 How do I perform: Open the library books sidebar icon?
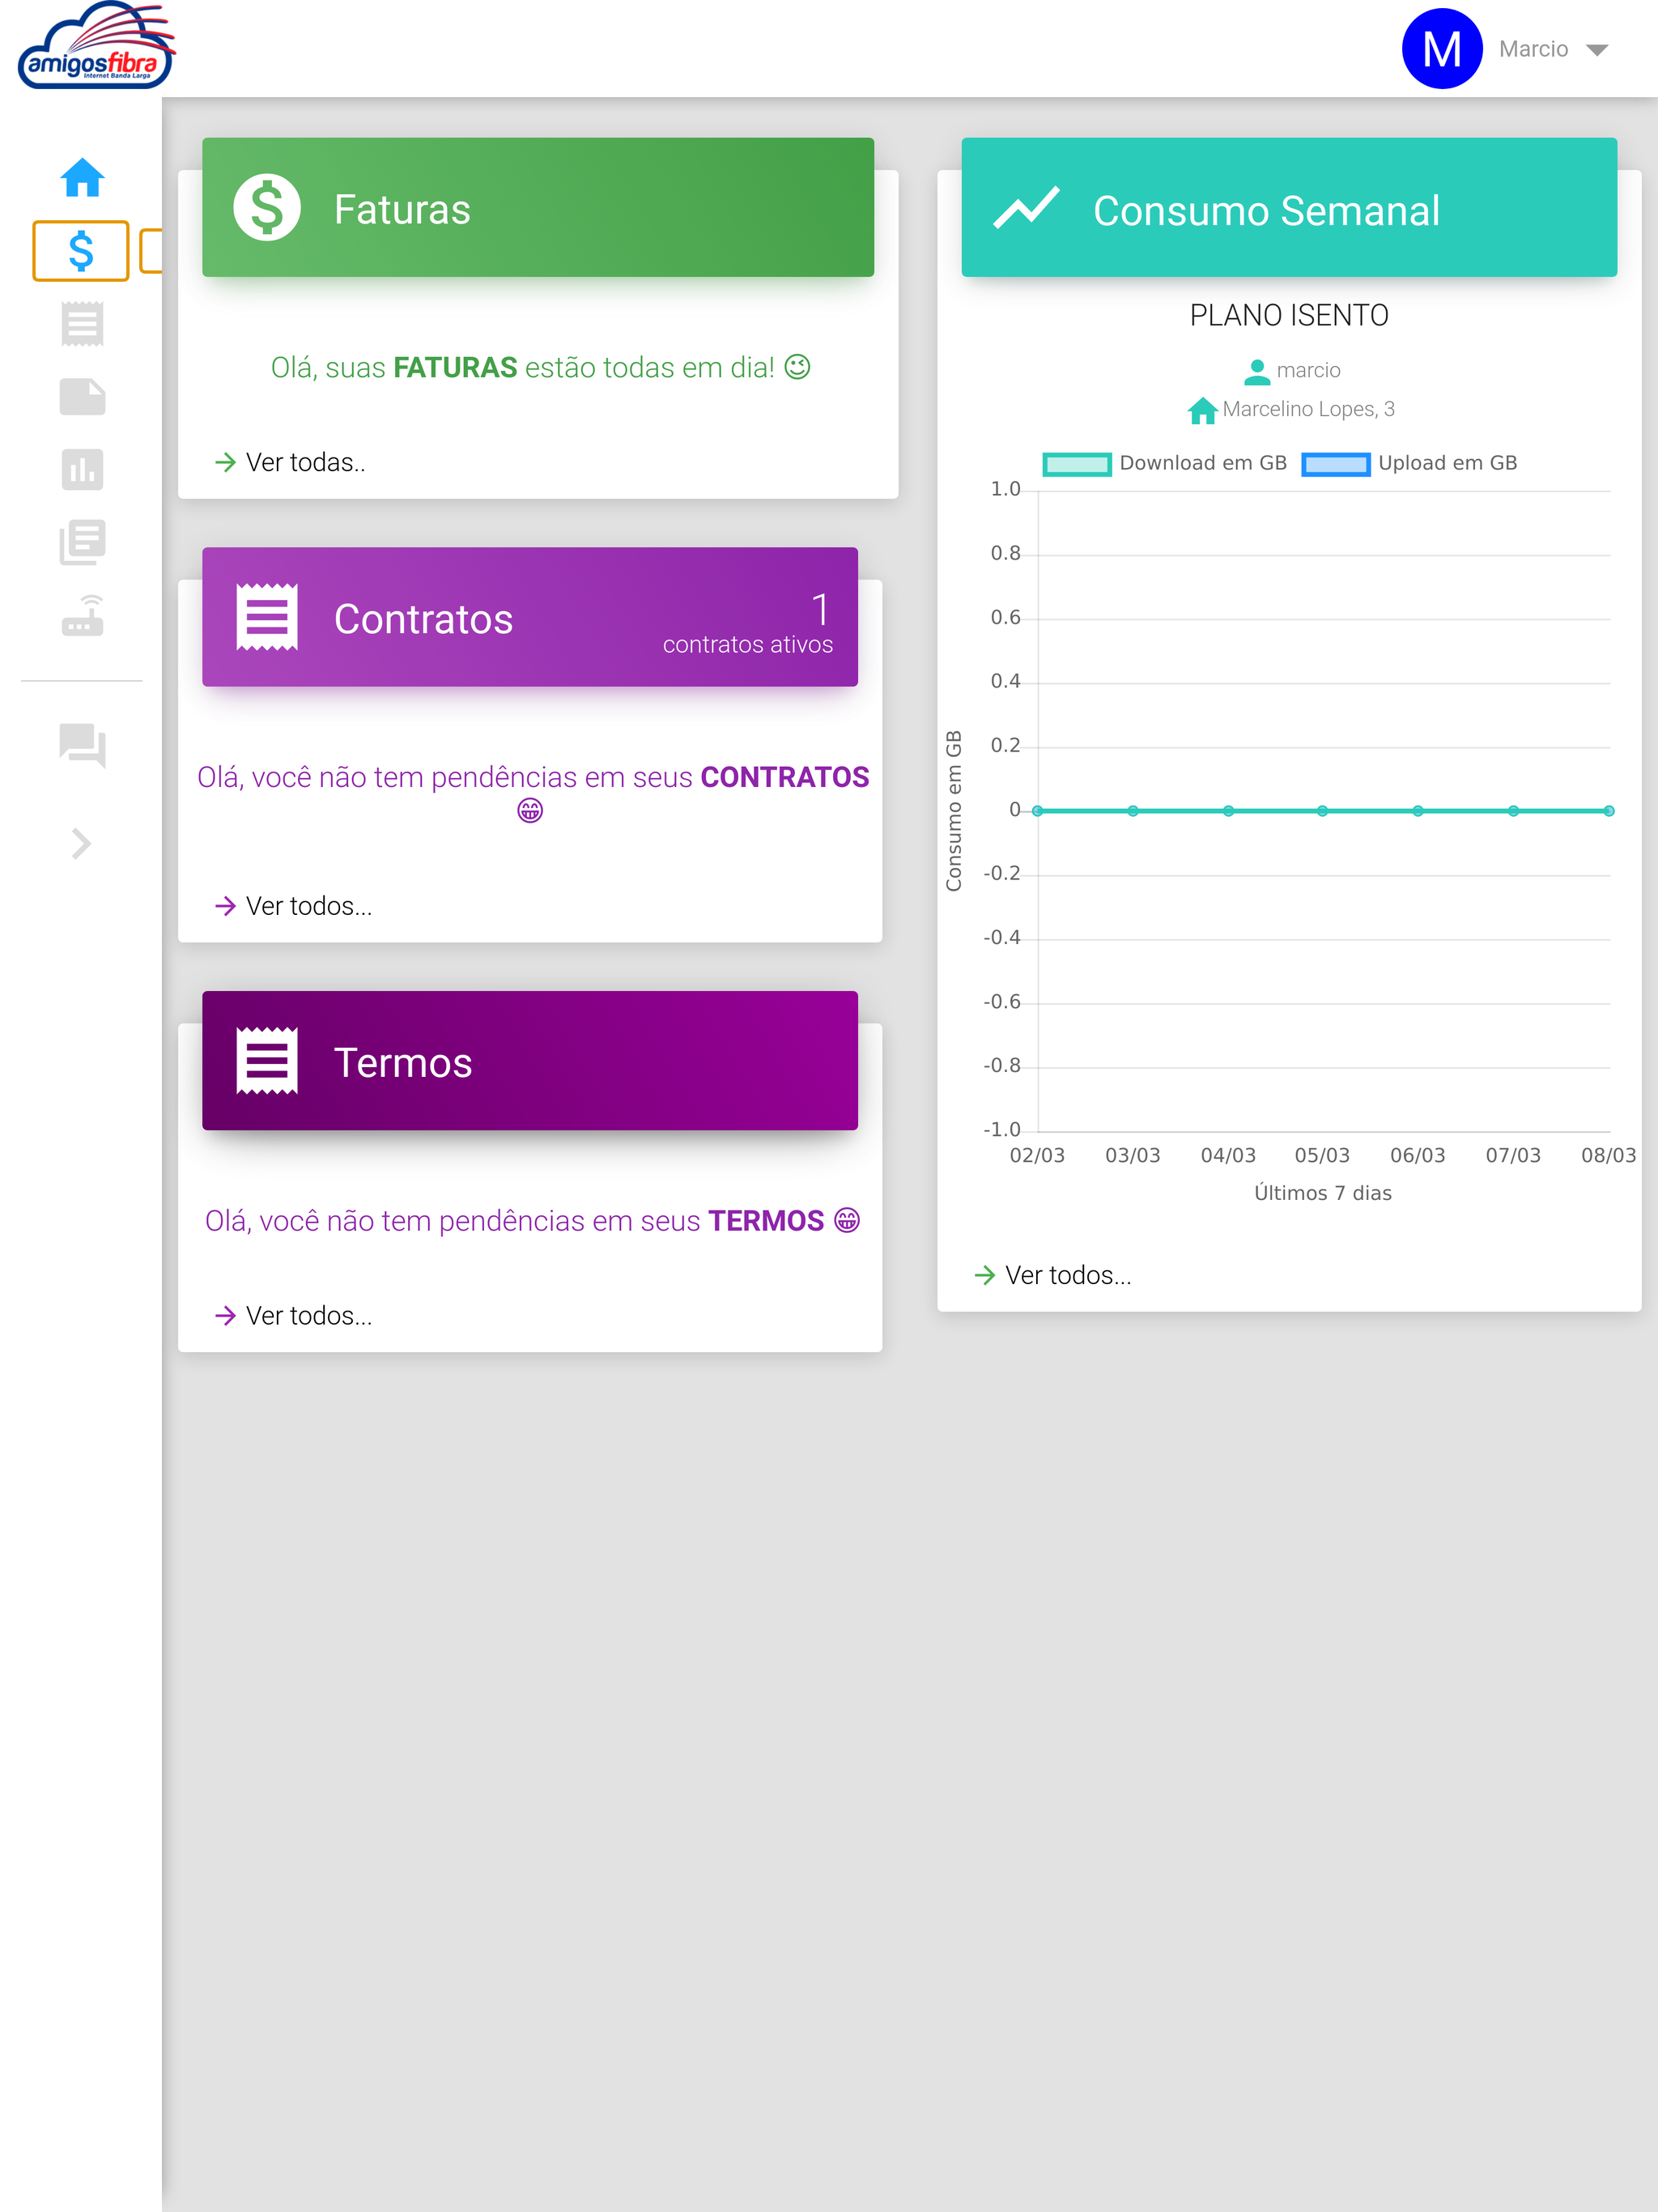pyautogui.click(x=82, y=542)
